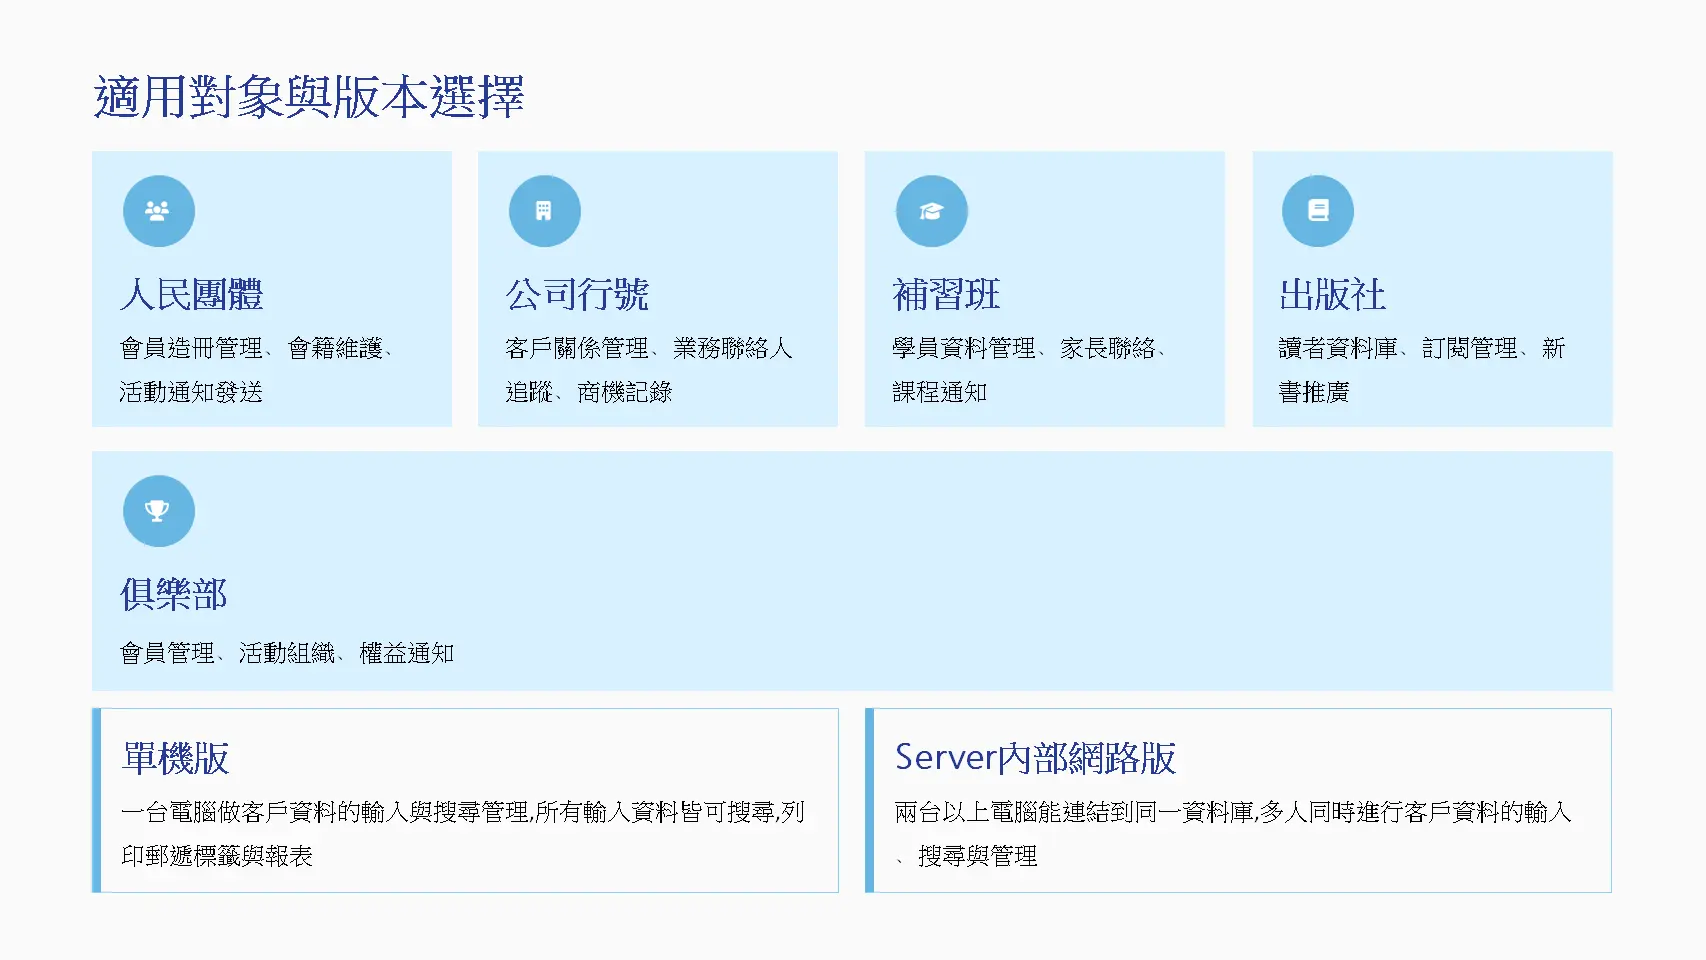Viewport: 1706px width, 960px height.
Task: Choose the 單機版 version title
Action: click(175, 758)
